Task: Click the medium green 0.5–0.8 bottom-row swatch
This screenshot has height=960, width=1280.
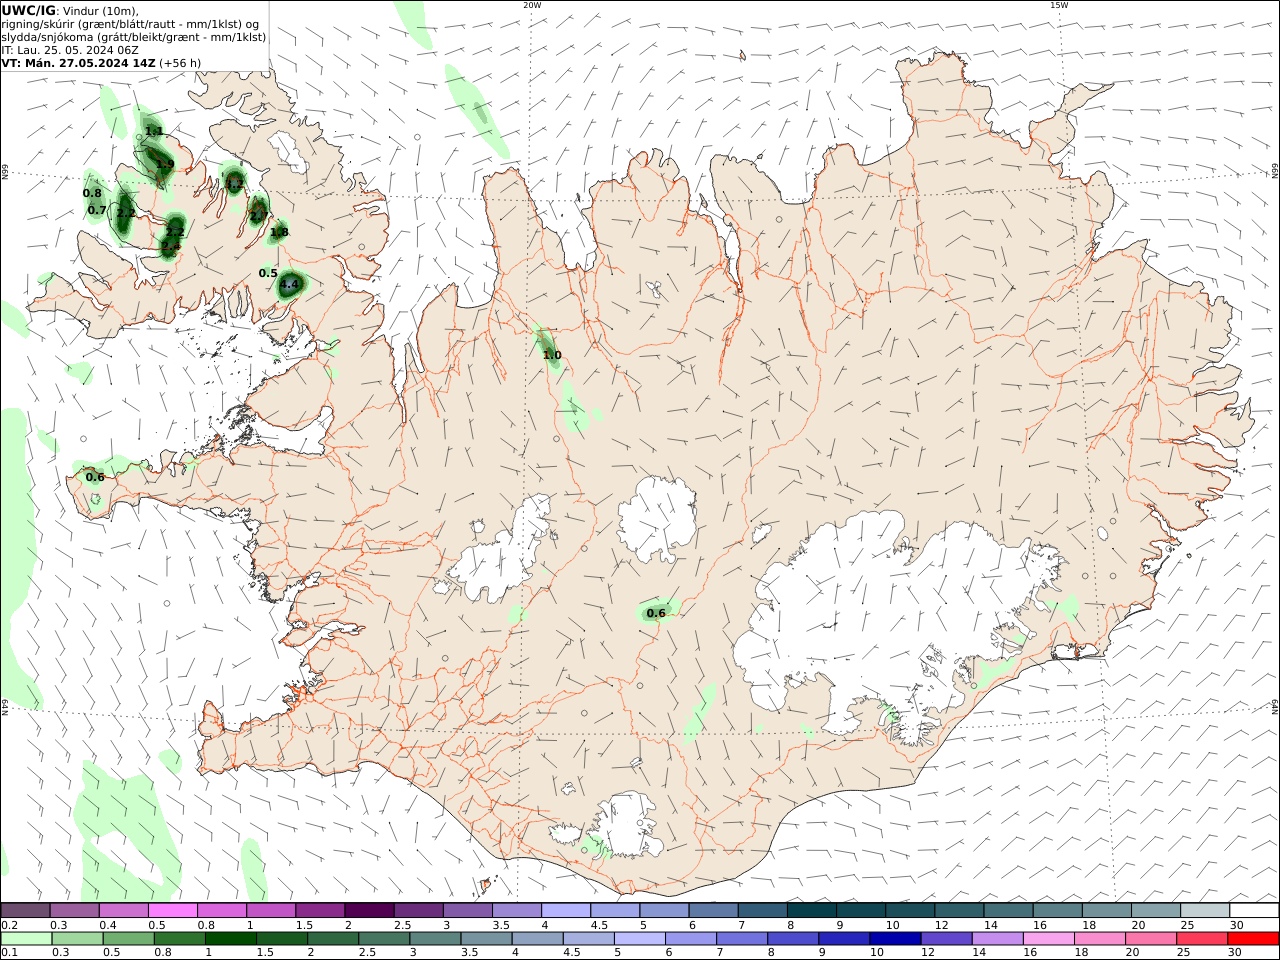Action: [129, 938]
